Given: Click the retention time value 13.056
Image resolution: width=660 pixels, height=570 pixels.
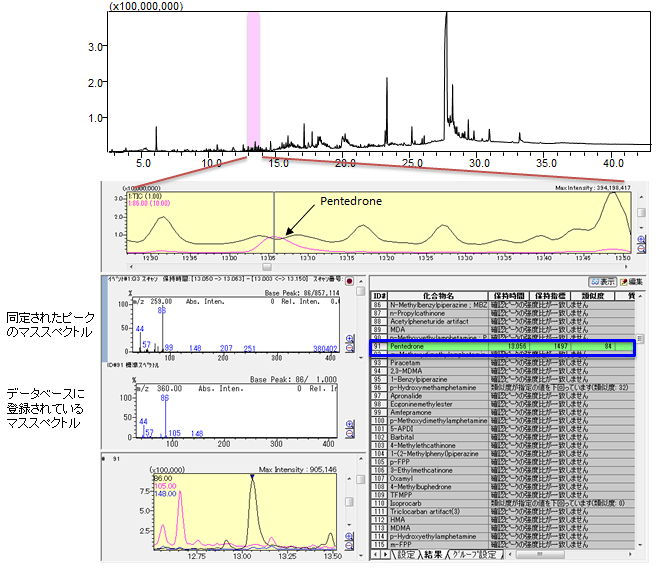Looking at the screenshot, I should pos(517,346).
